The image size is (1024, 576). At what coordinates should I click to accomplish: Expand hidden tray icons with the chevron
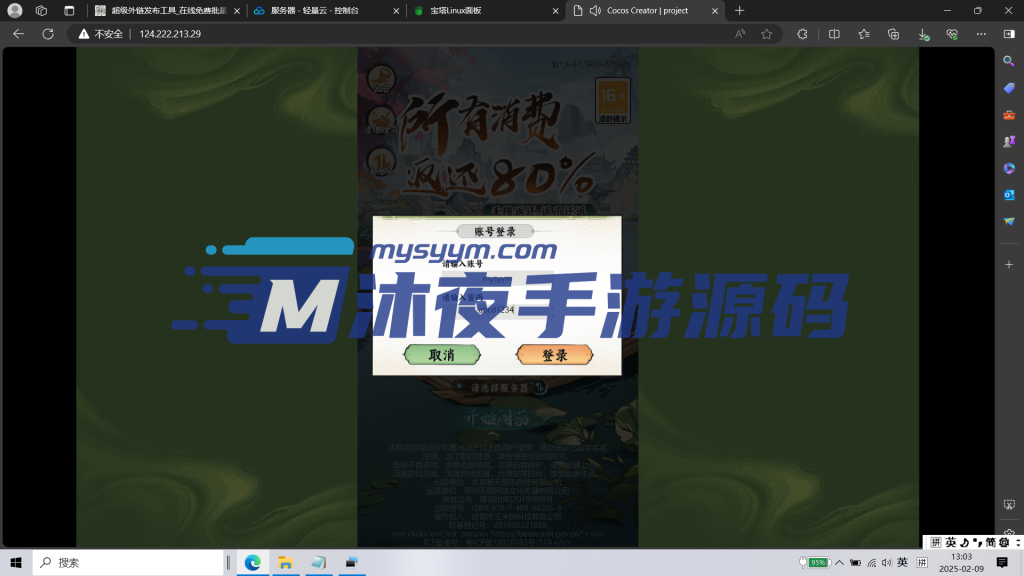pos(839,564)
